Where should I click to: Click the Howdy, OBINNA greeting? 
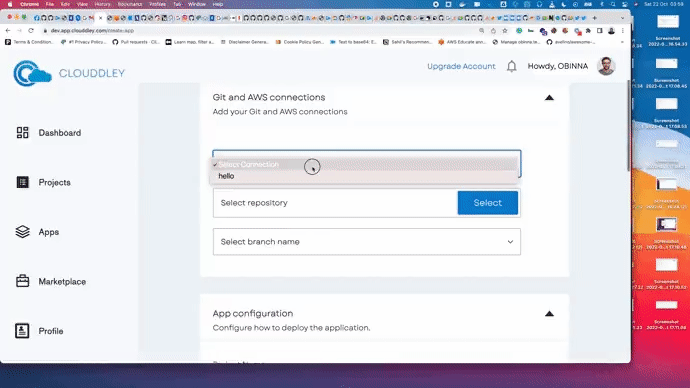[558, 66]
